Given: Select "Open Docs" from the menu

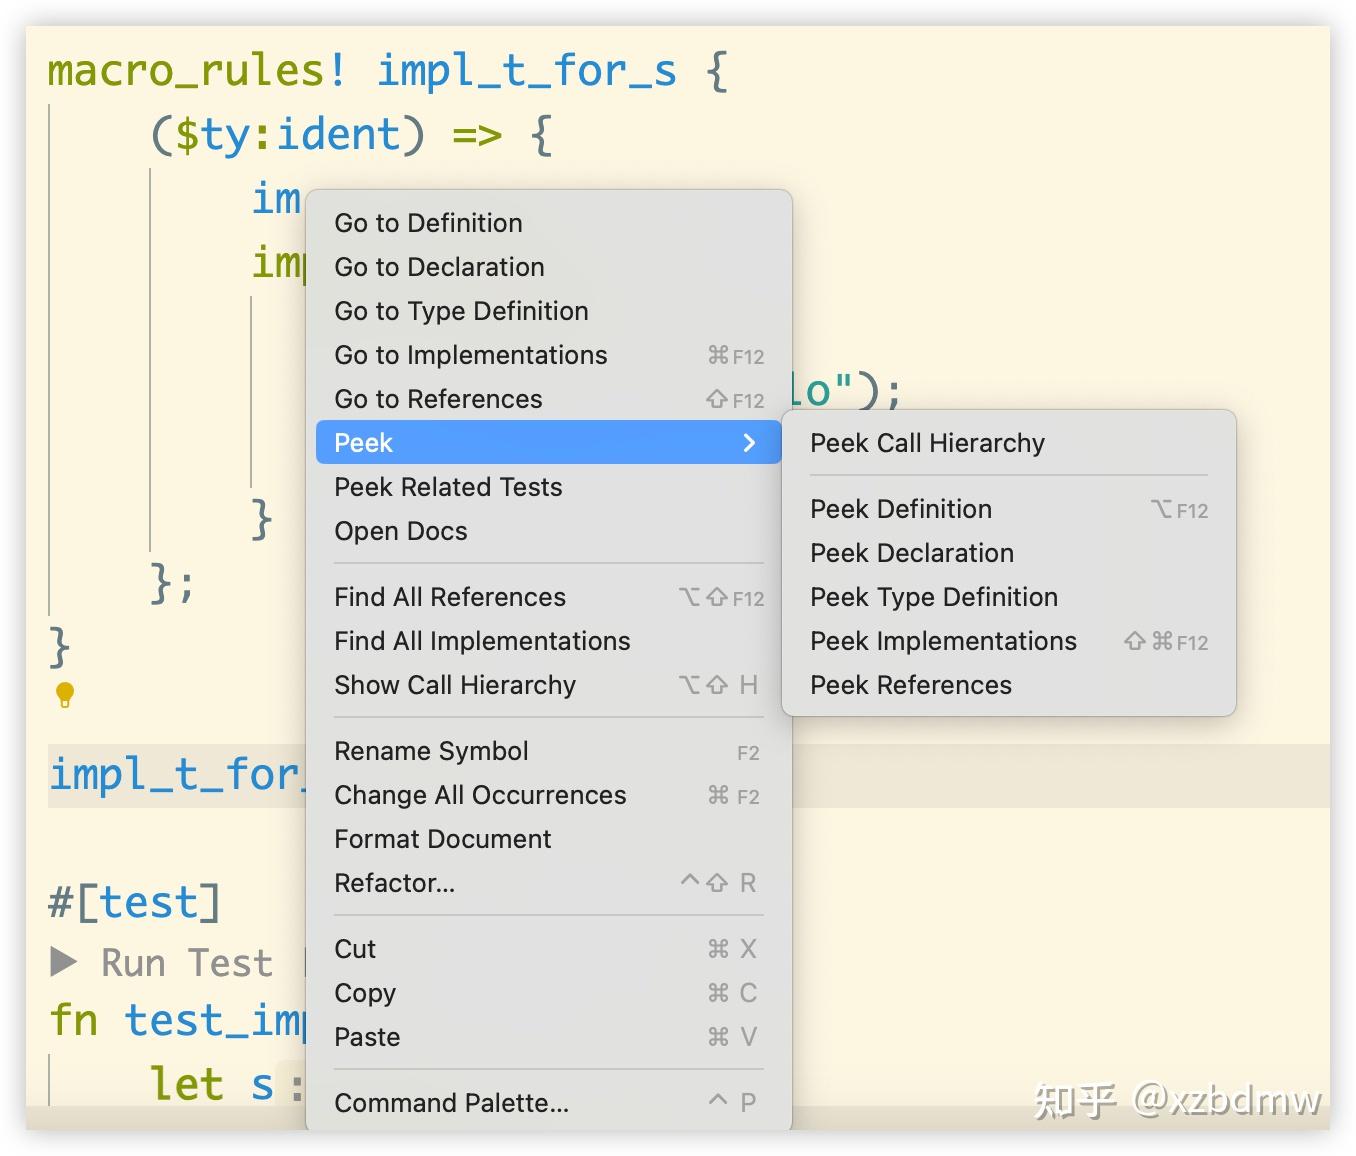Looking at the screenshot, I should point(400,531).
